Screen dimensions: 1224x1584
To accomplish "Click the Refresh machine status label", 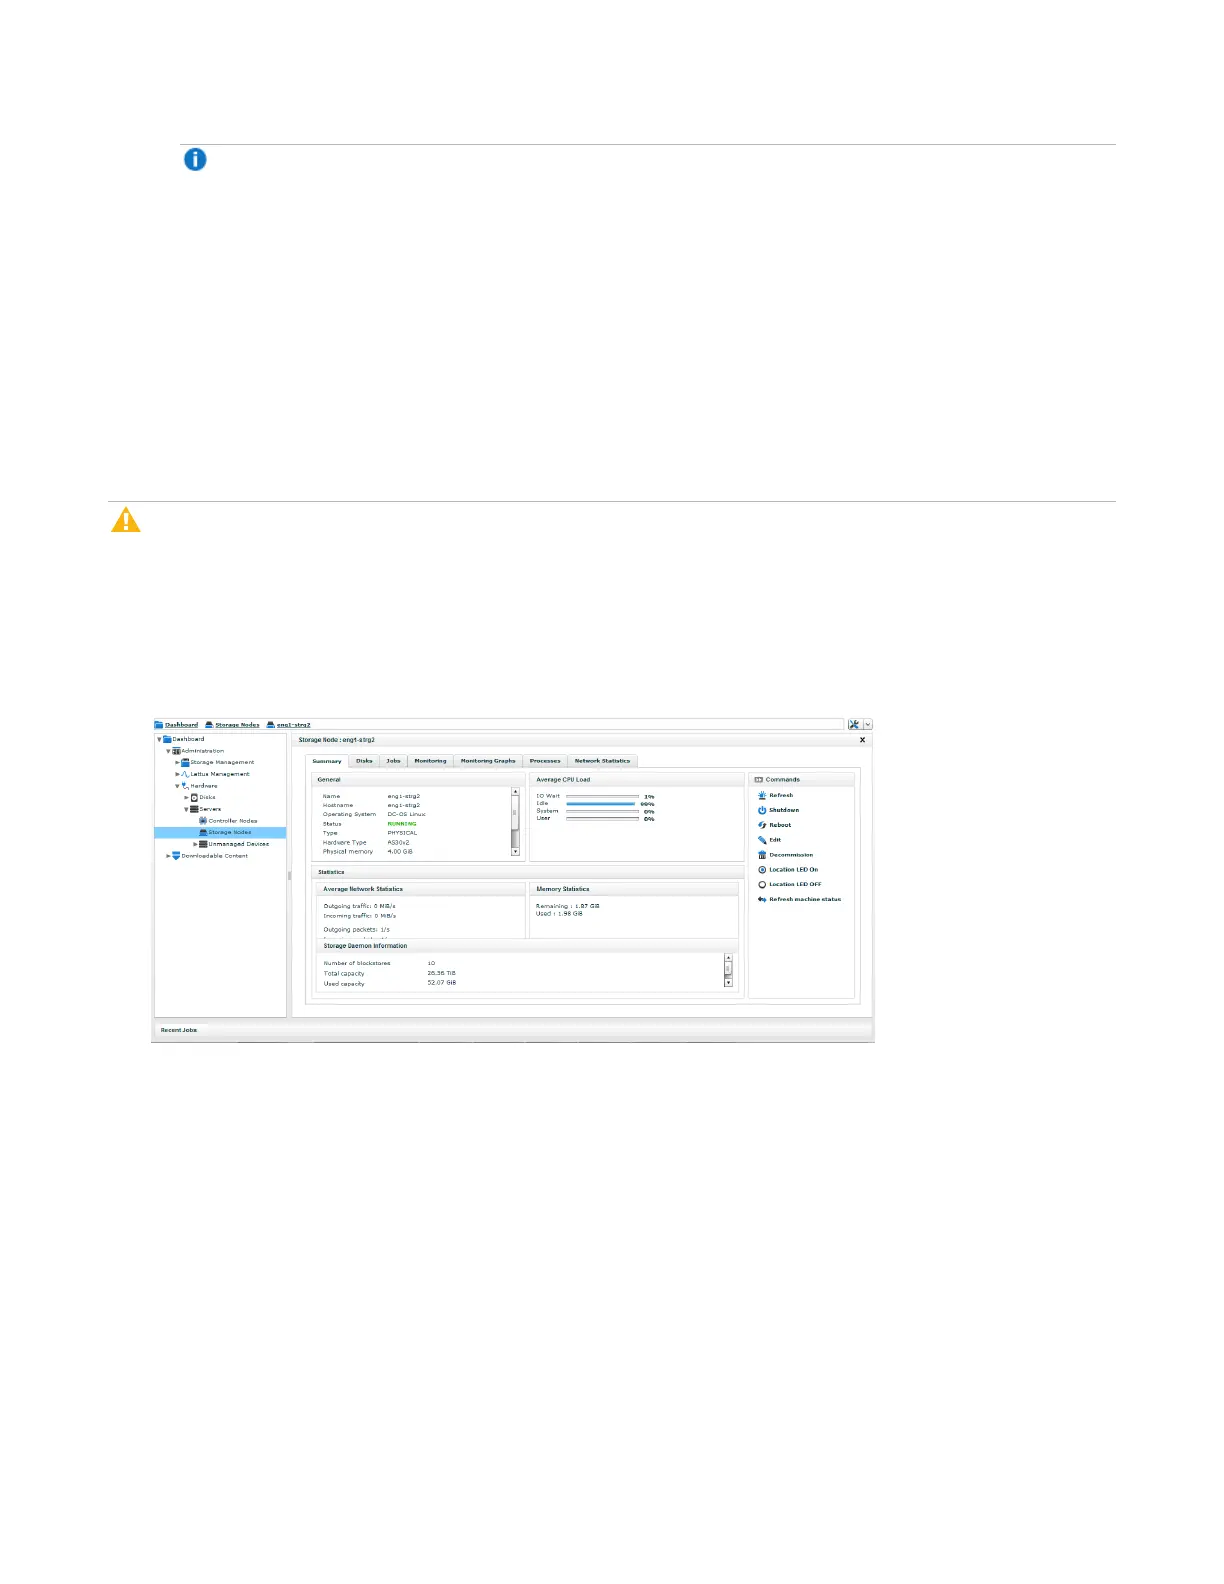I will tap(805, 900).
